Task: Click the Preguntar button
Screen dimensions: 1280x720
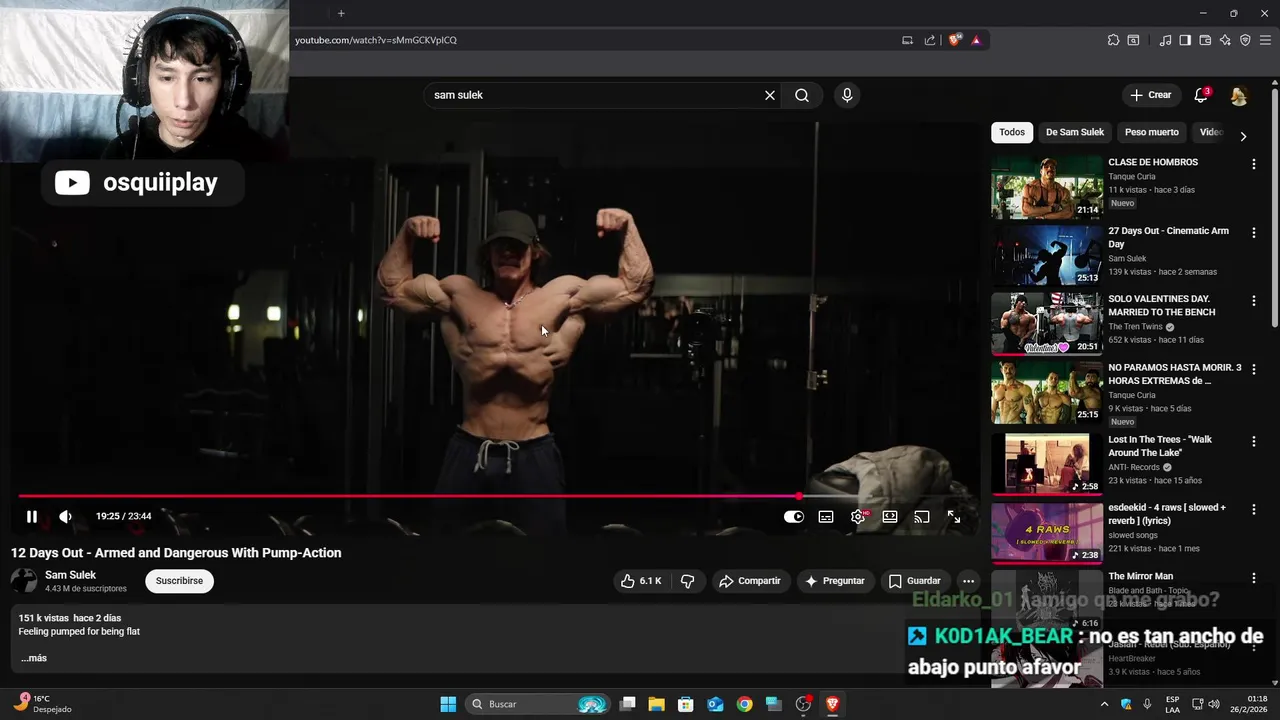Action: coord(835,581)
